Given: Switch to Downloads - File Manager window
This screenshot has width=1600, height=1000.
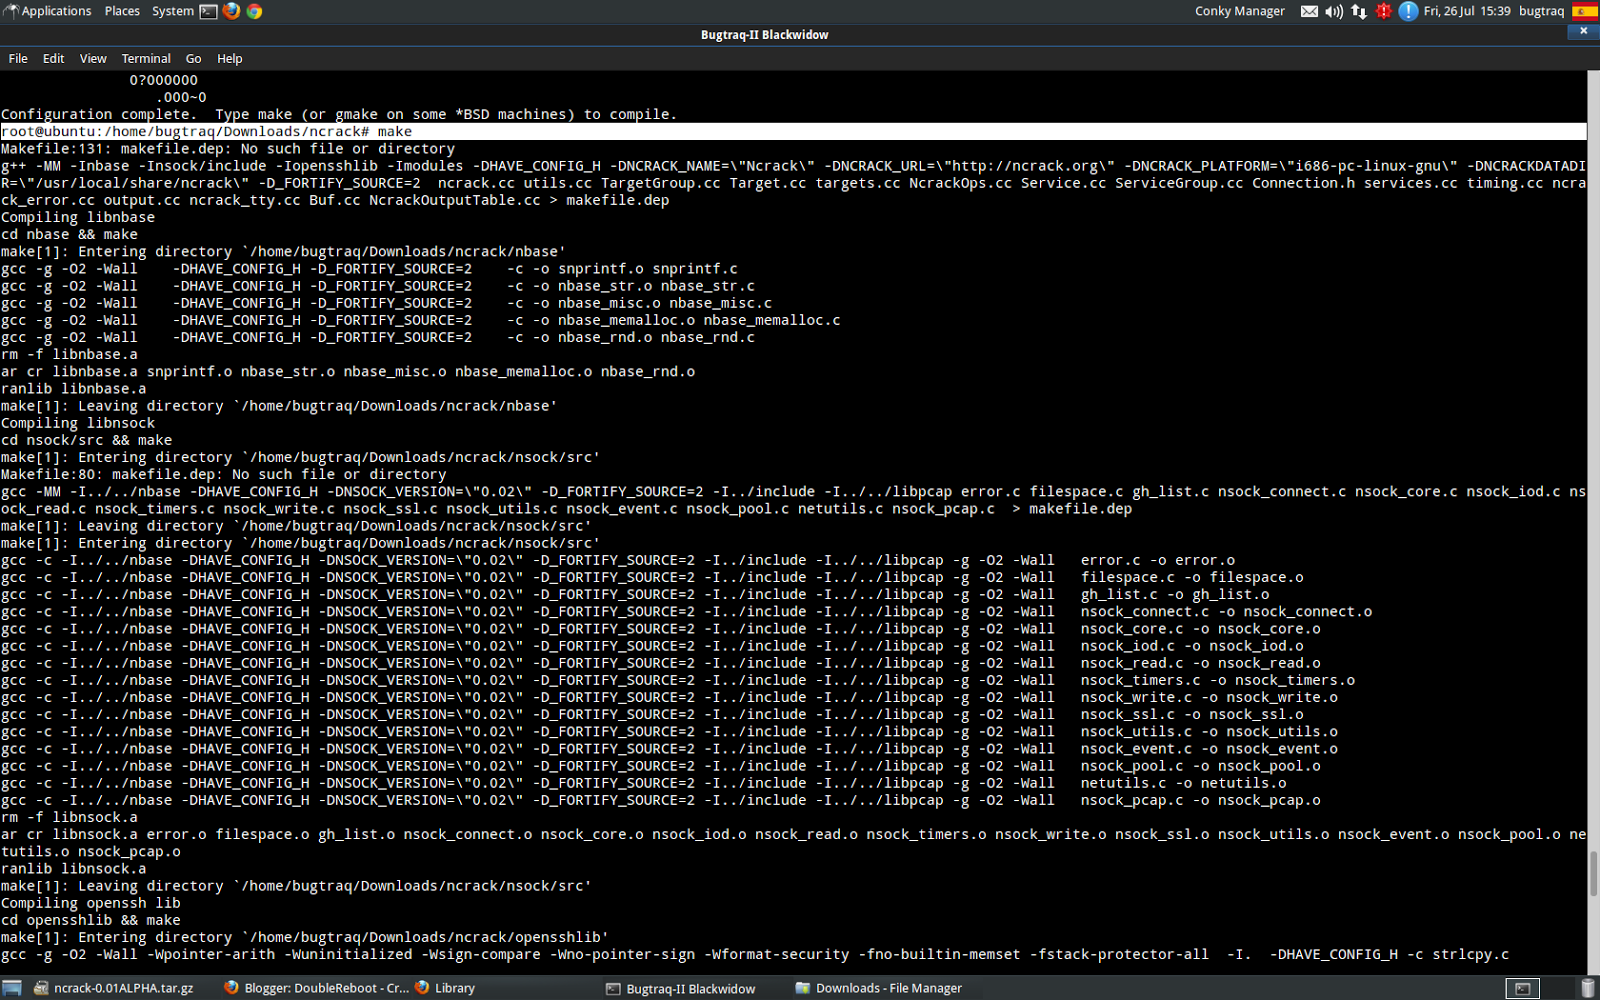Looking at the screenshot, I should point(878,988).
